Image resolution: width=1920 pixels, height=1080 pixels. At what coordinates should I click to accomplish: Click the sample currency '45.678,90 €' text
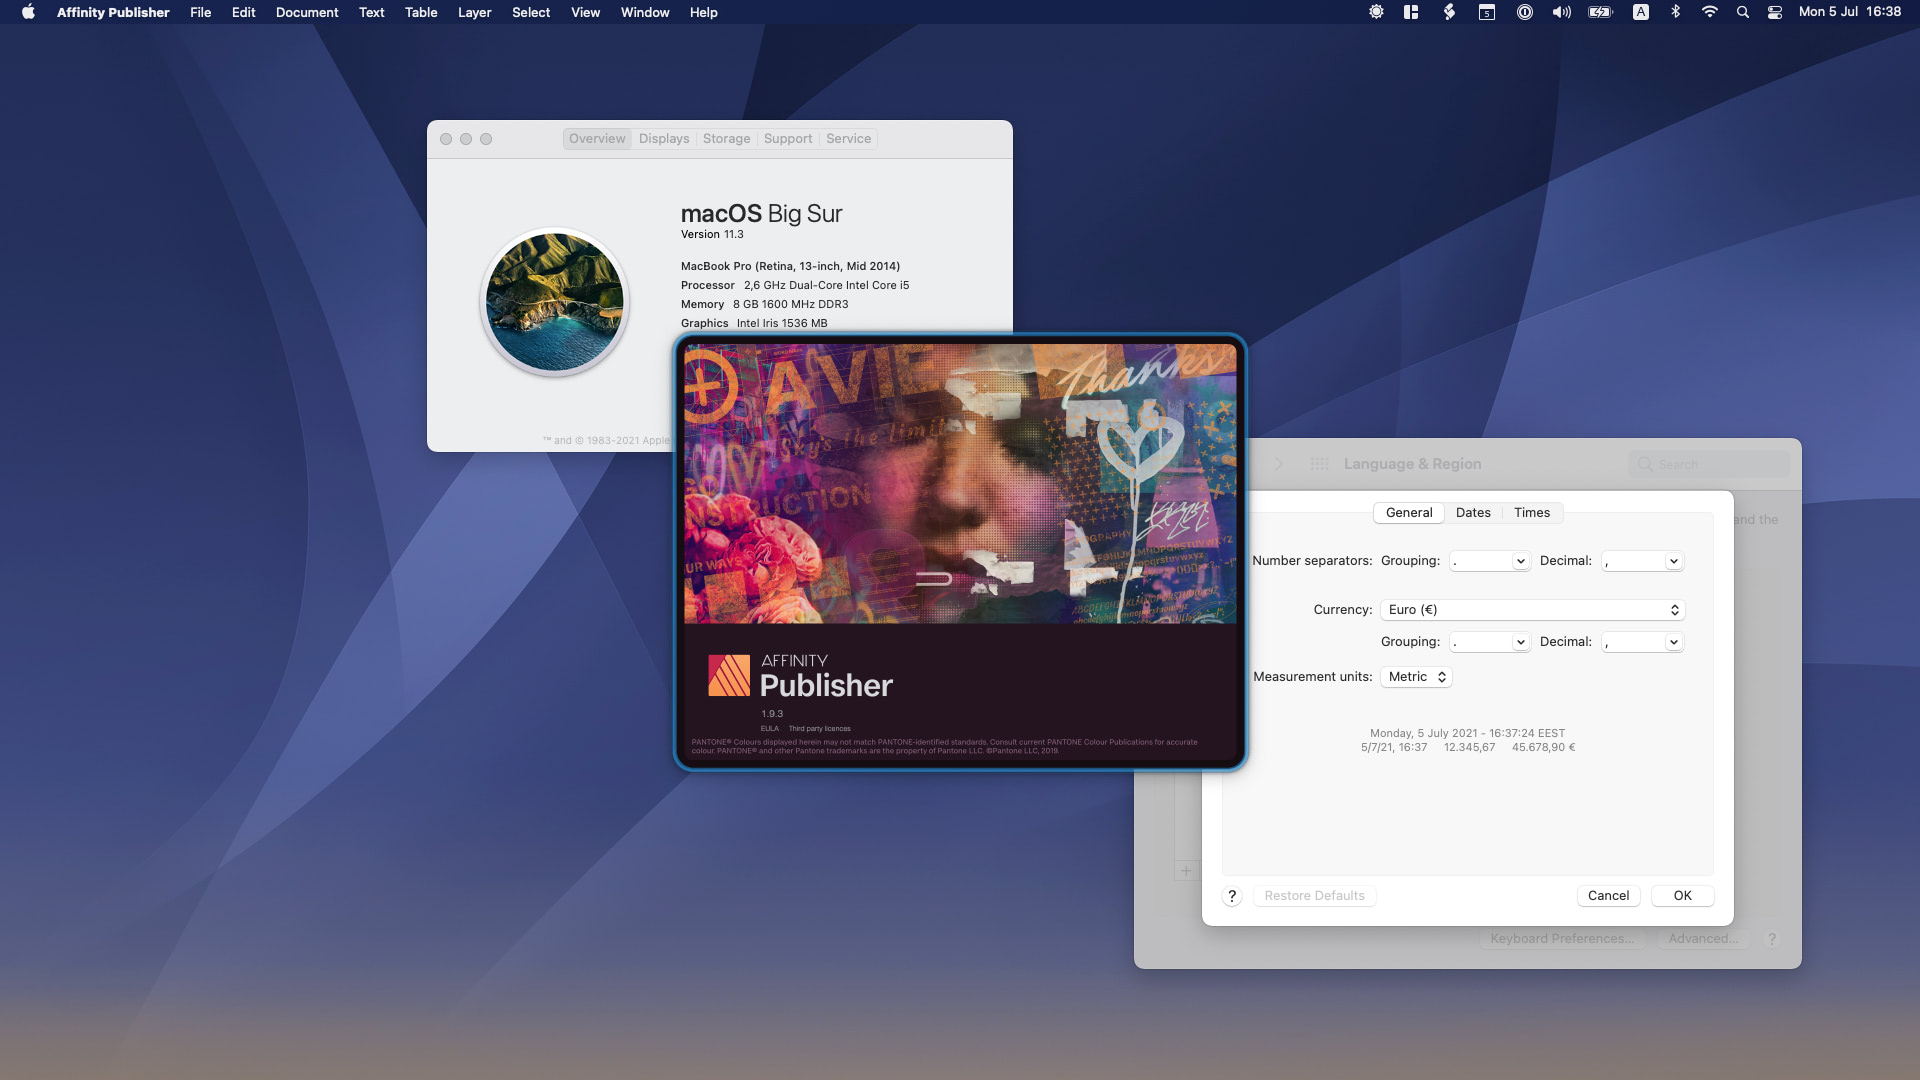[x=1543, y=748]
